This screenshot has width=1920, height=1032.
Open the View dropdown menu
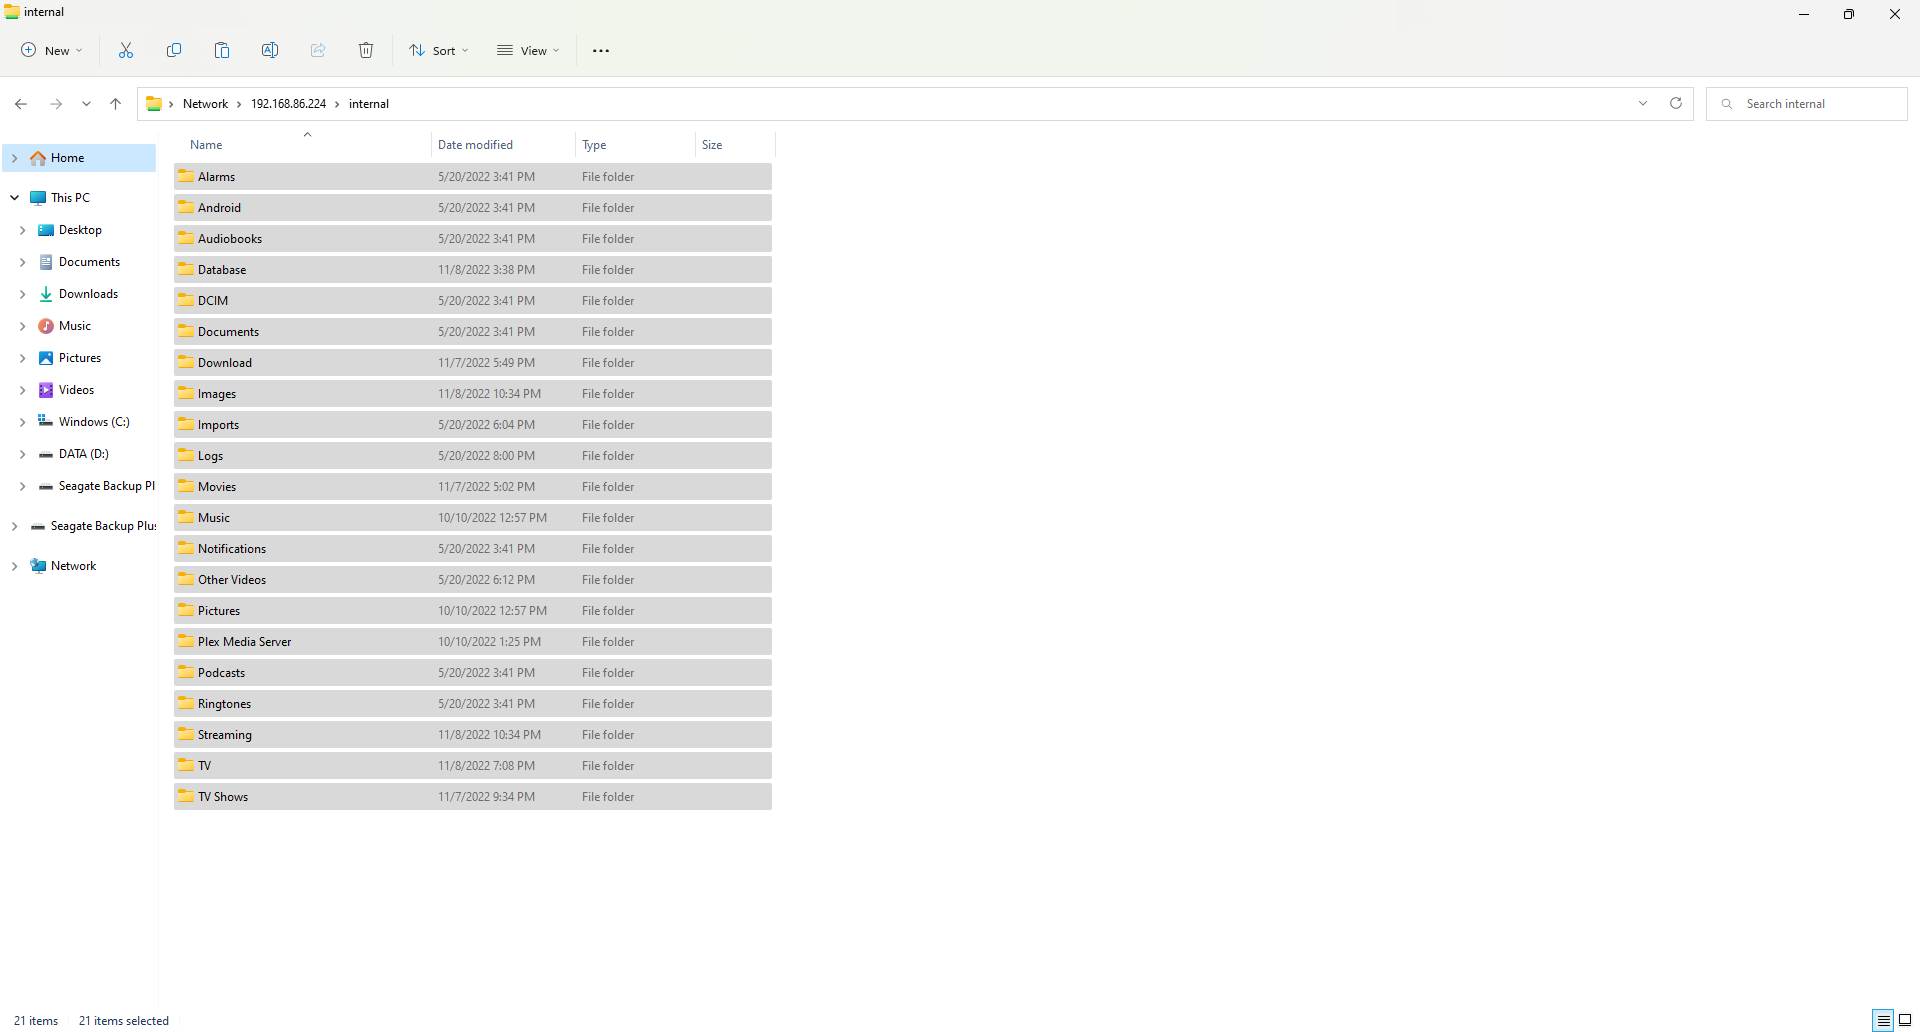pyautogui.click(x=528, y=51)
